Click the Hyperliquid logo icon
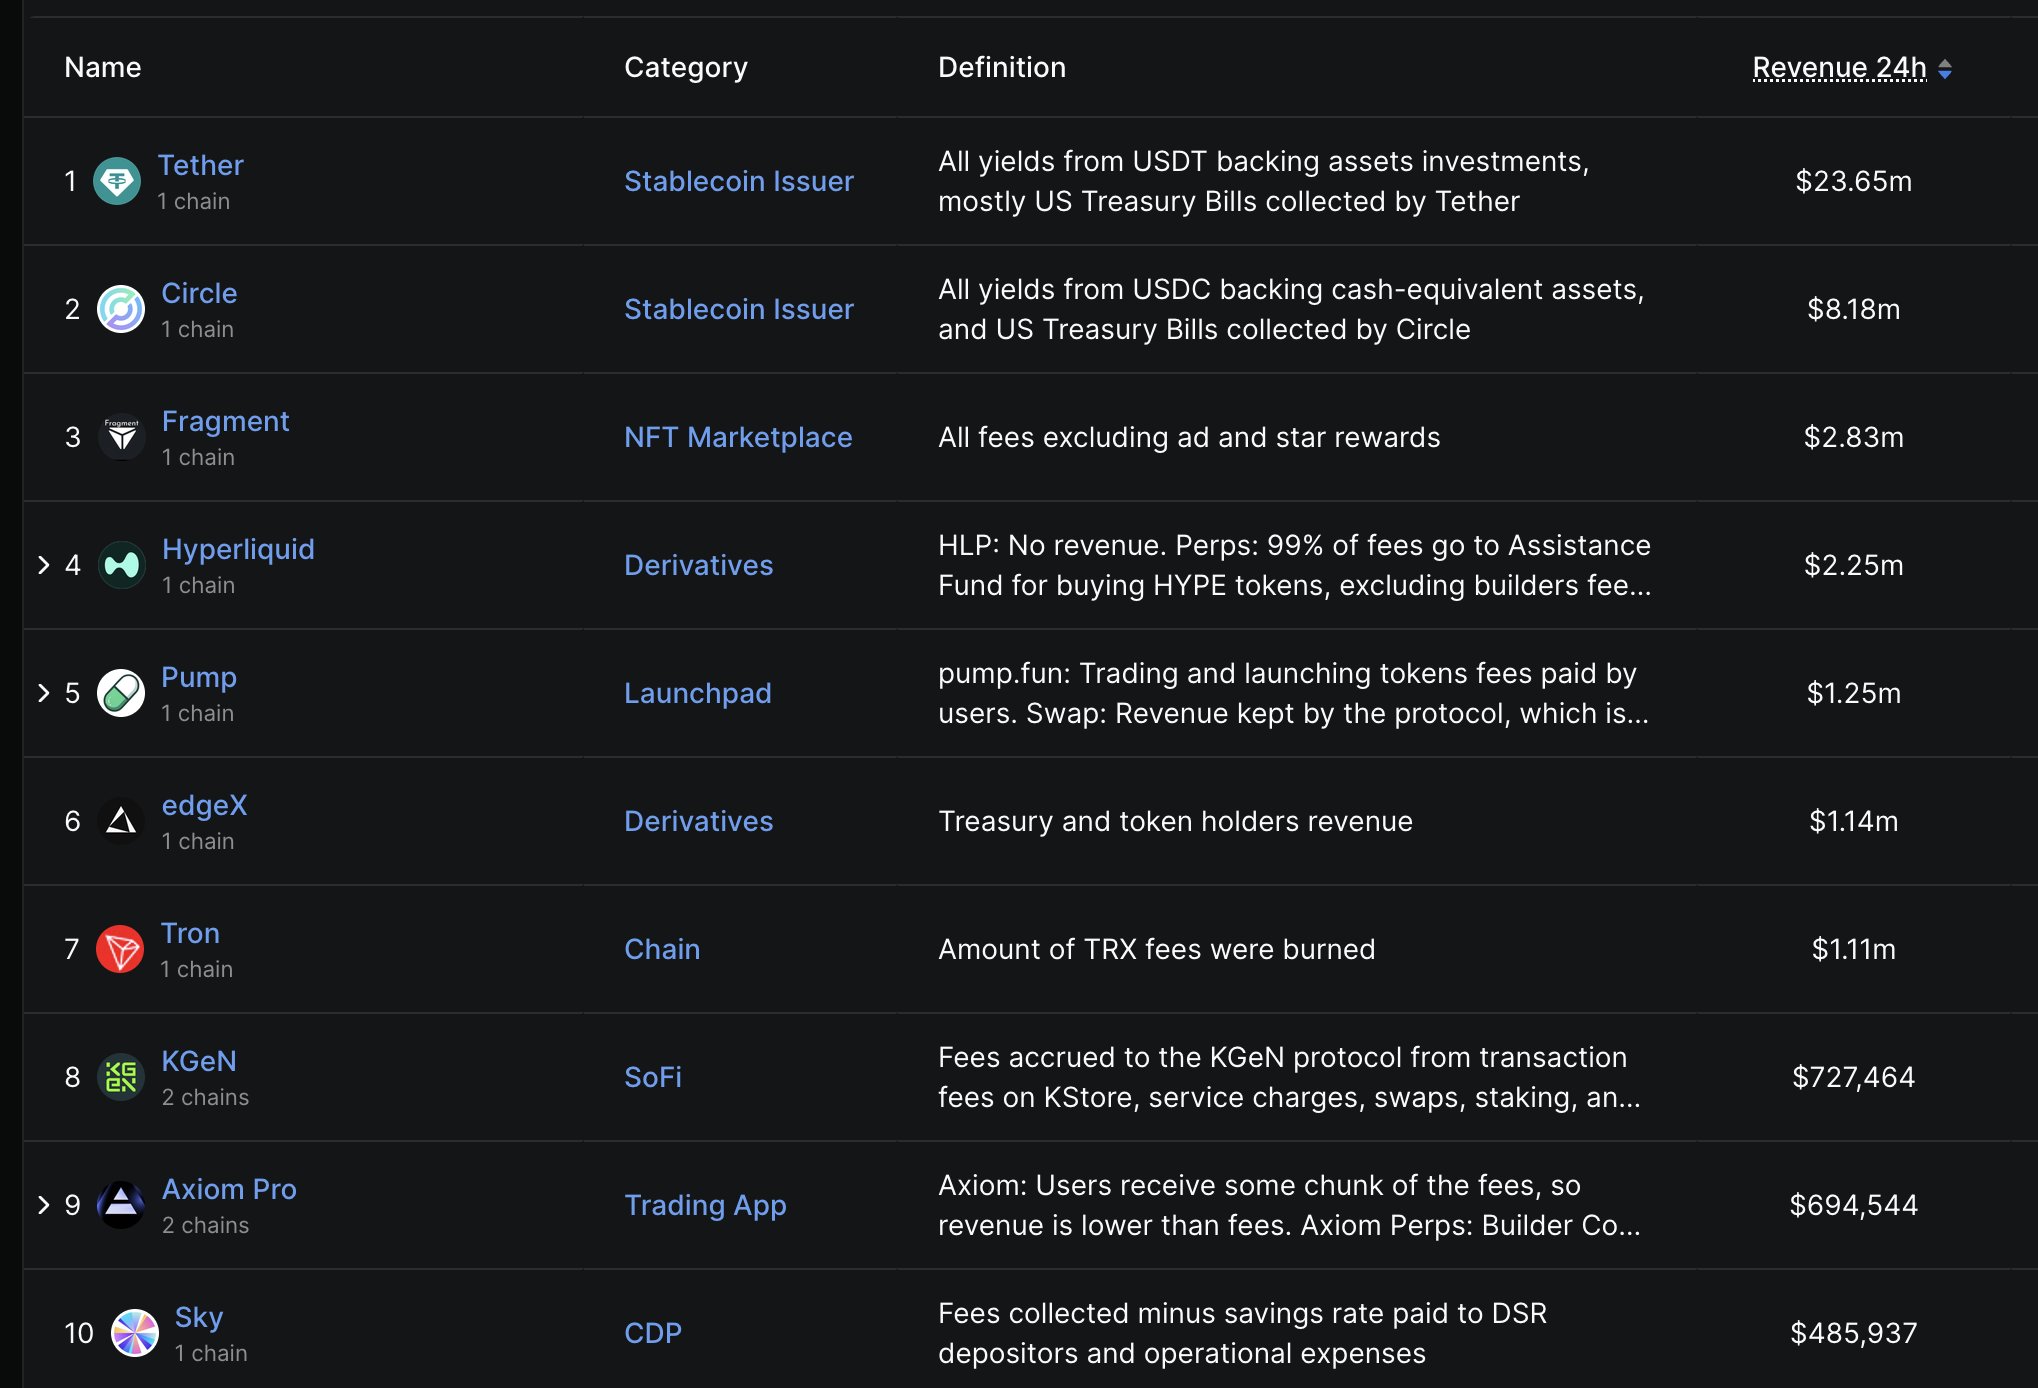The image size is (2038, 1388). (x=122, y=565)
